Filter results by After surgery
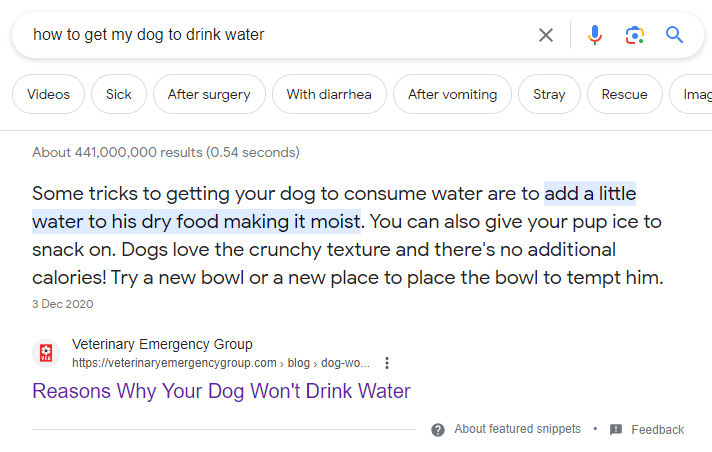Screen dimensions: 712x452 [211, 95]
